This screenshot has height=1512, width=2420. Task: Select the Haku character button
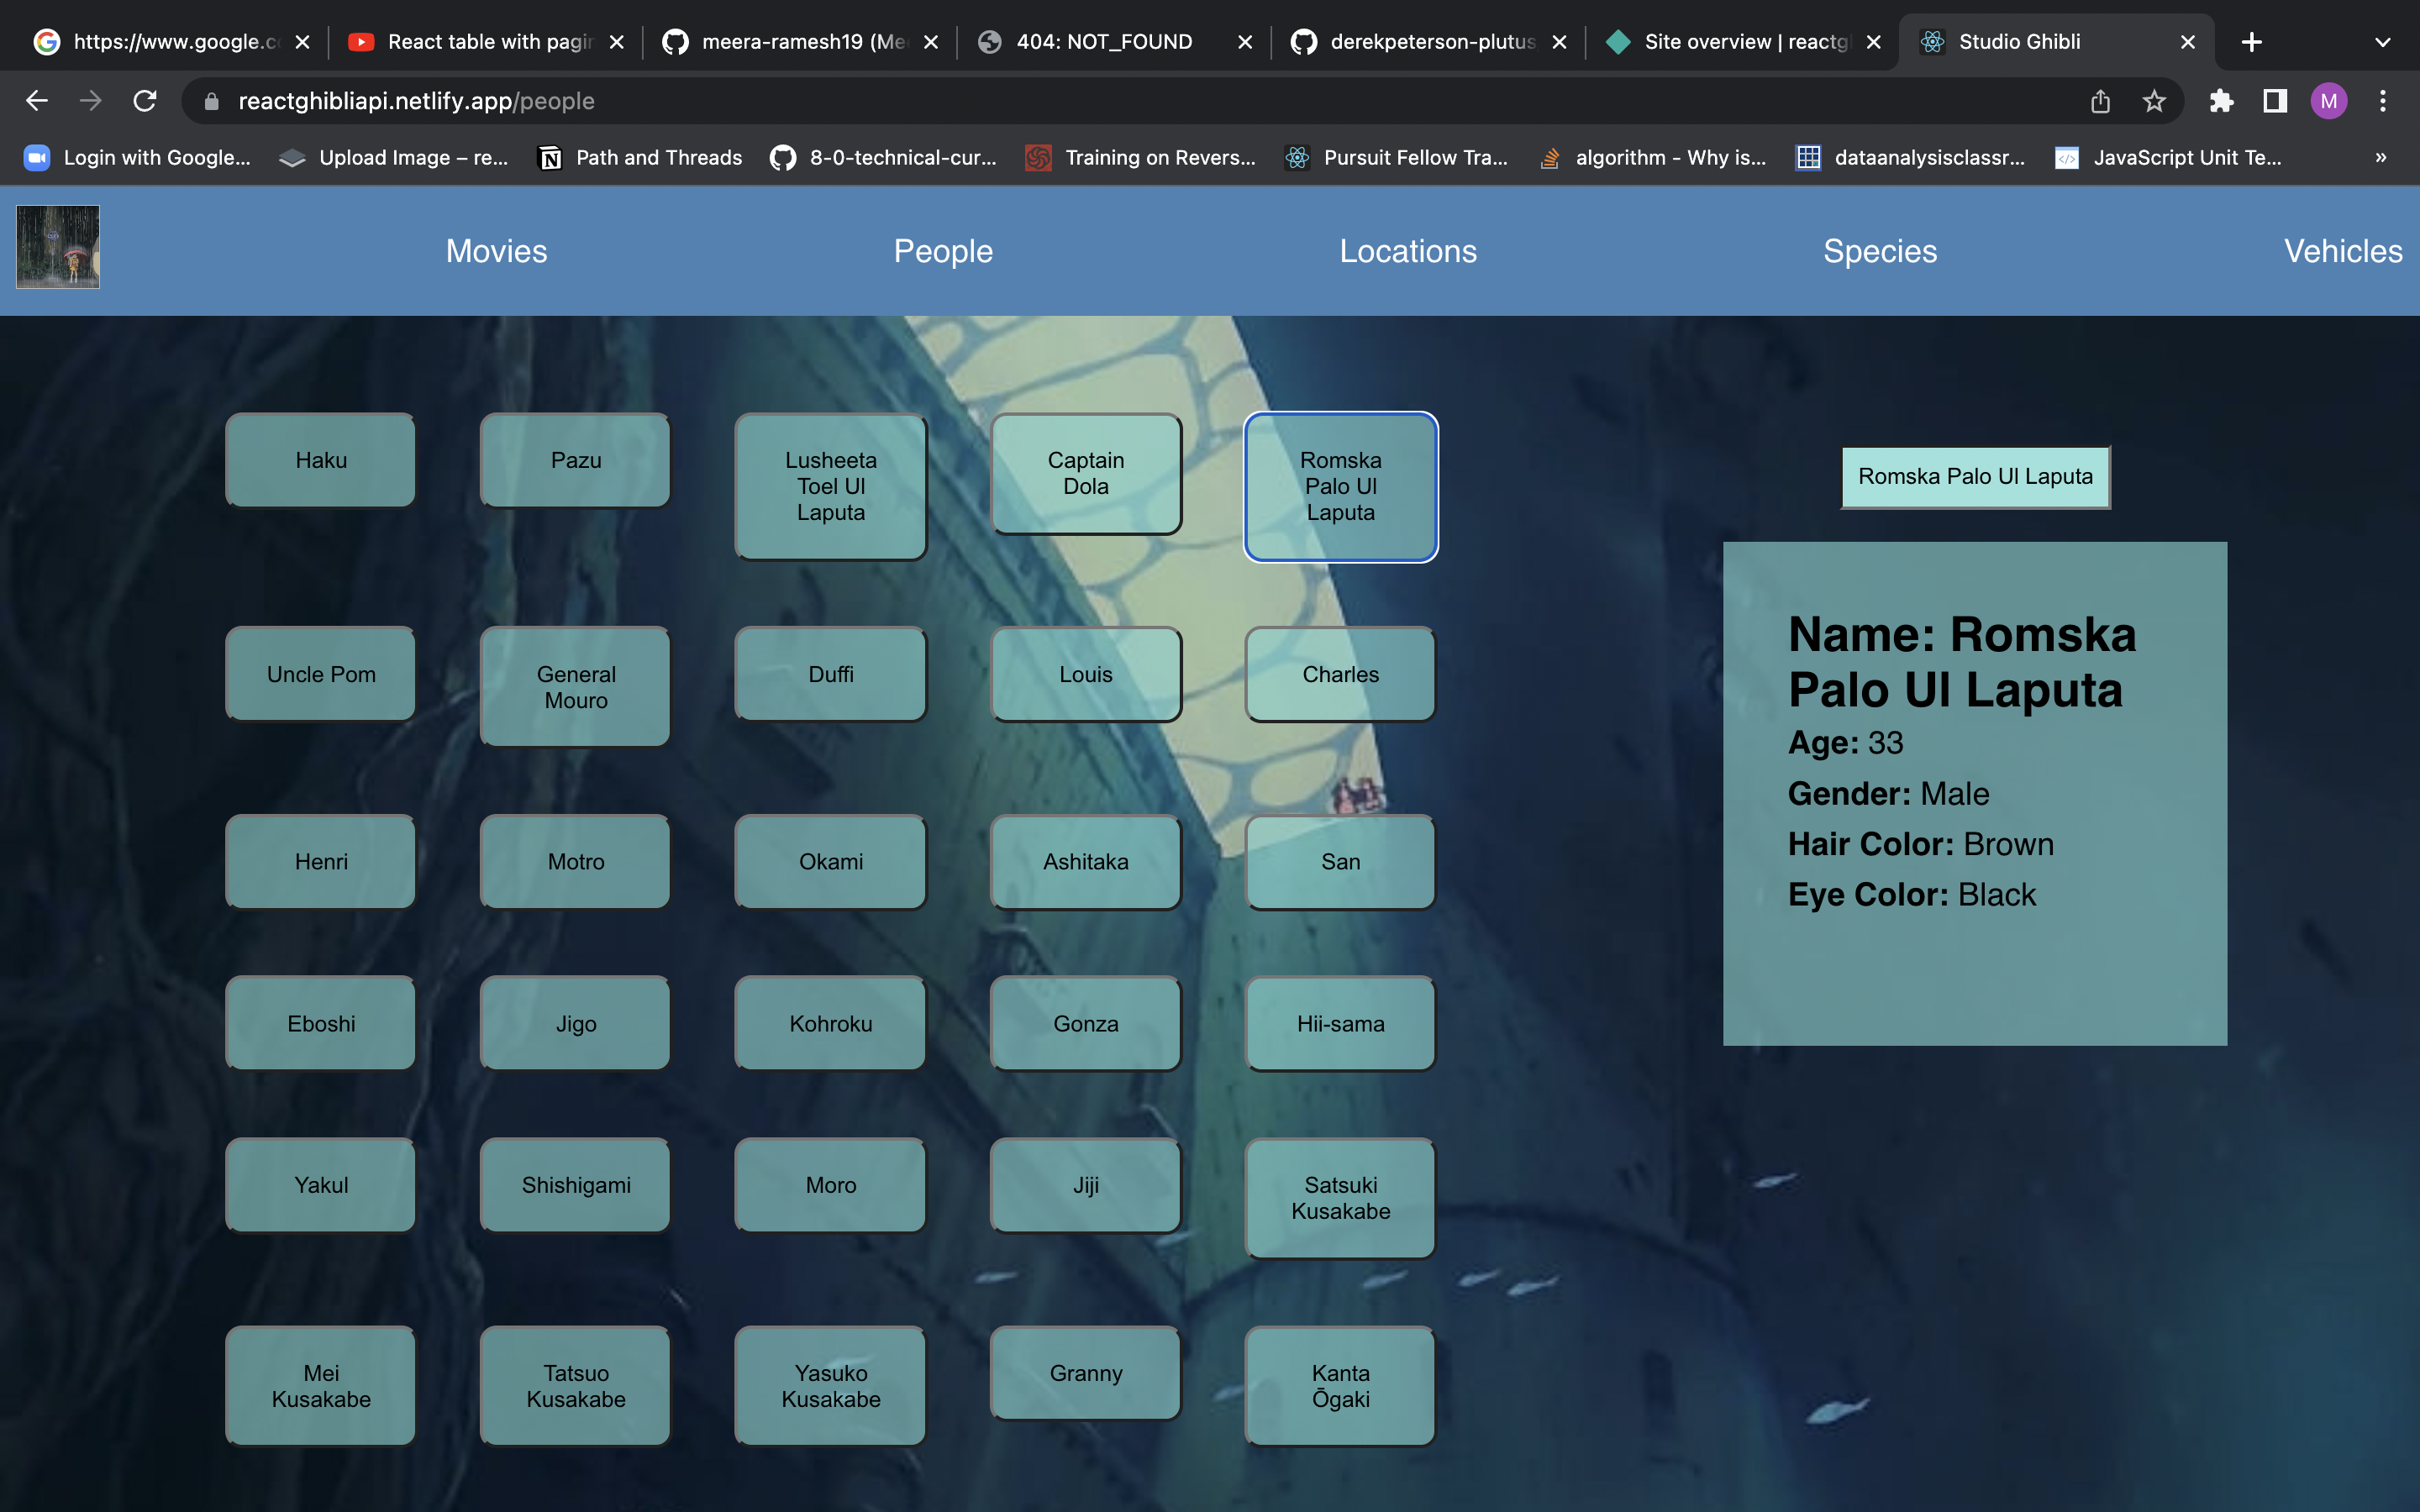coord(321,460)
